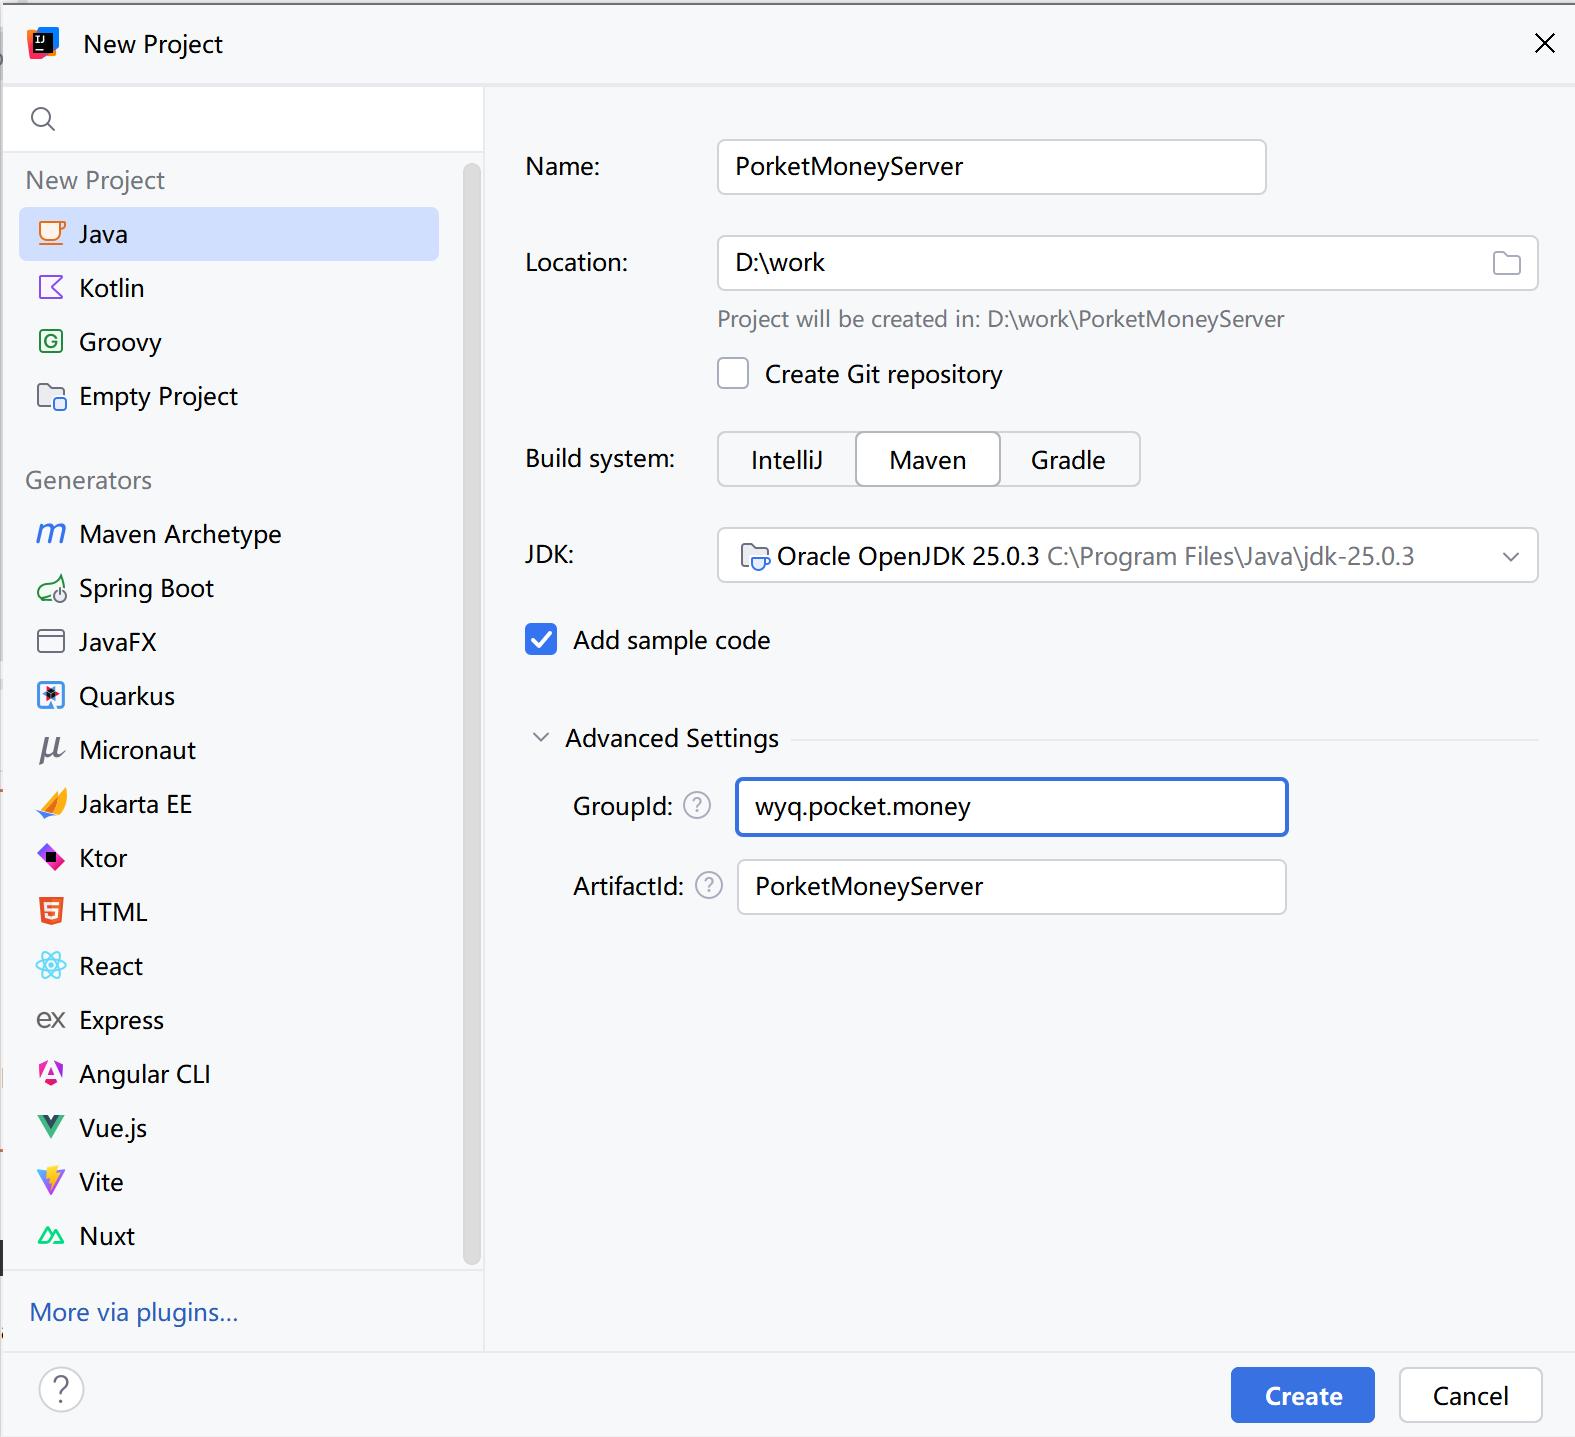Click the Vite lightning icon
Image resolution: width=1575 pixels, height=1437 pixels.
(51, 1181)
